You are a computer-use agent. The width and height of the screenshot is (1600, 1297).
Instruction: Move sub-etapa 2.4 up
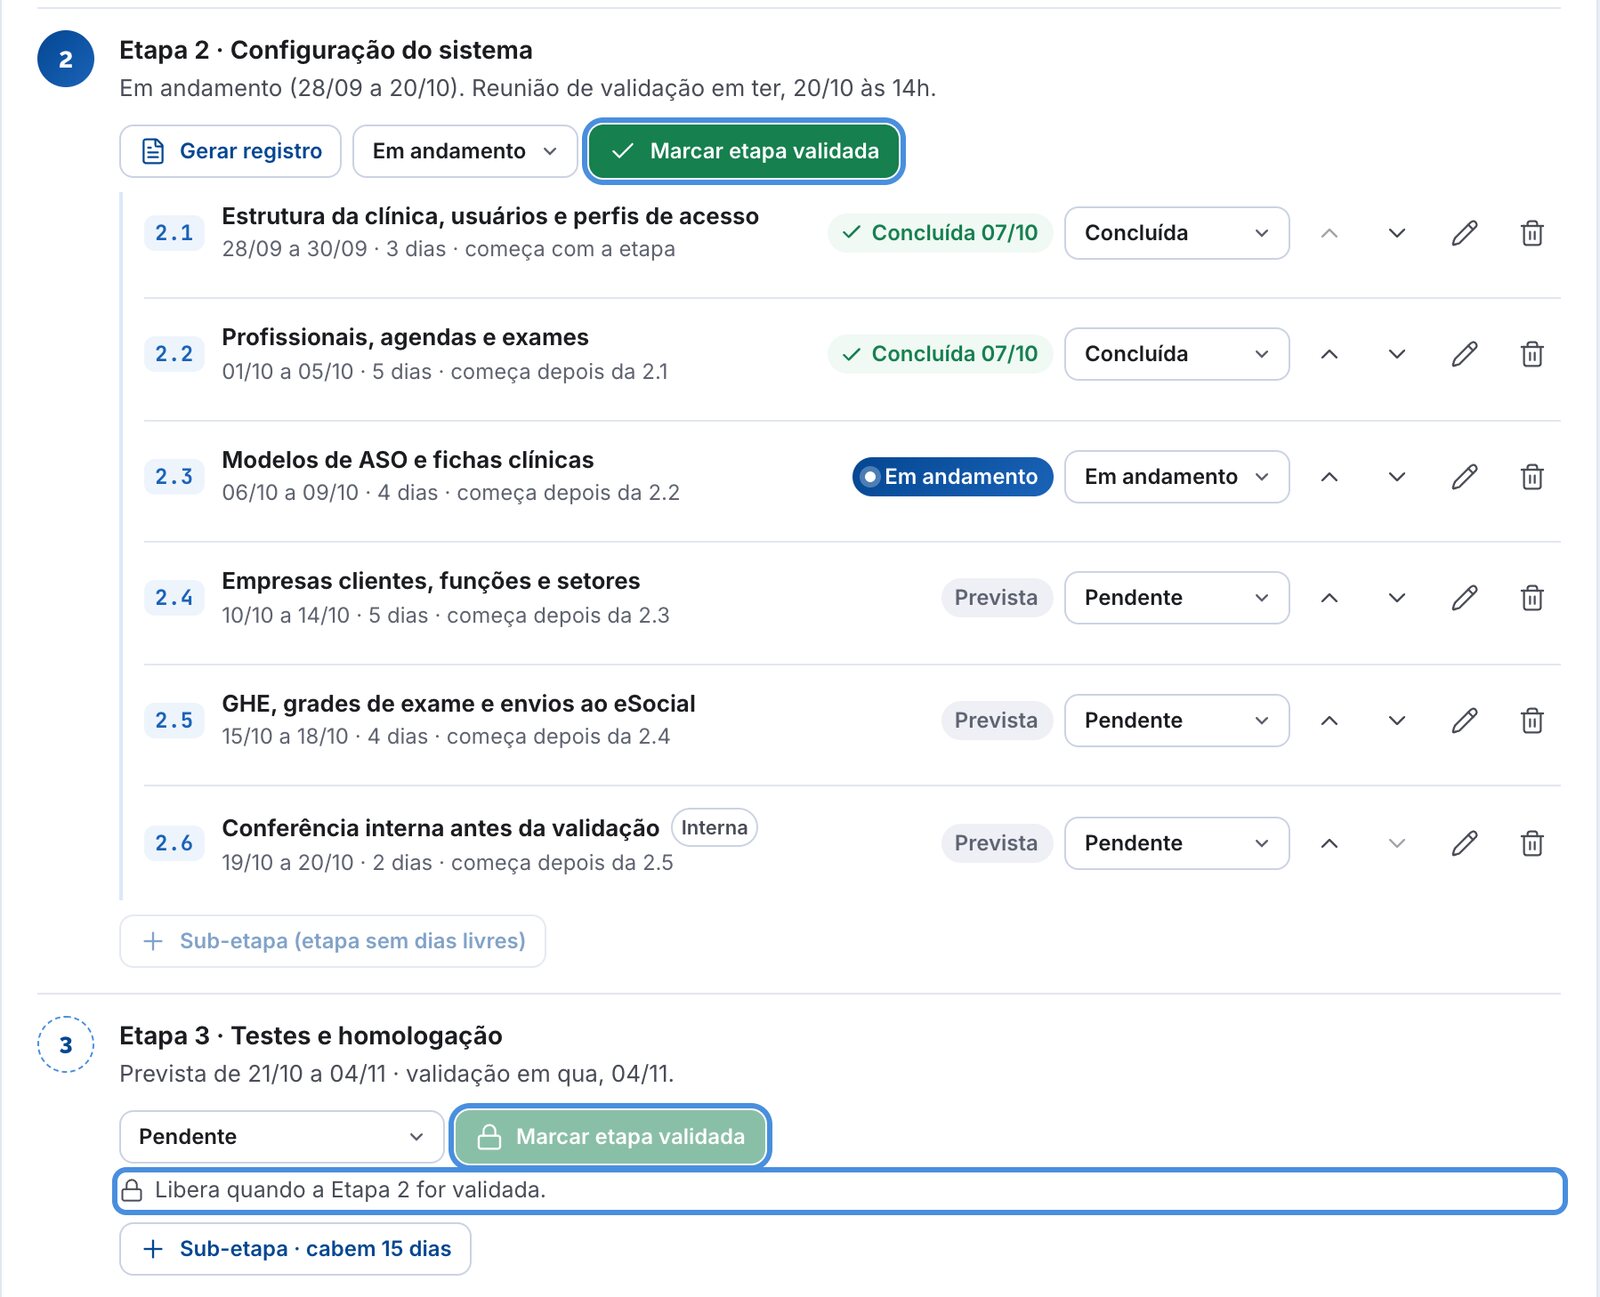click(x=1329, y=598)
